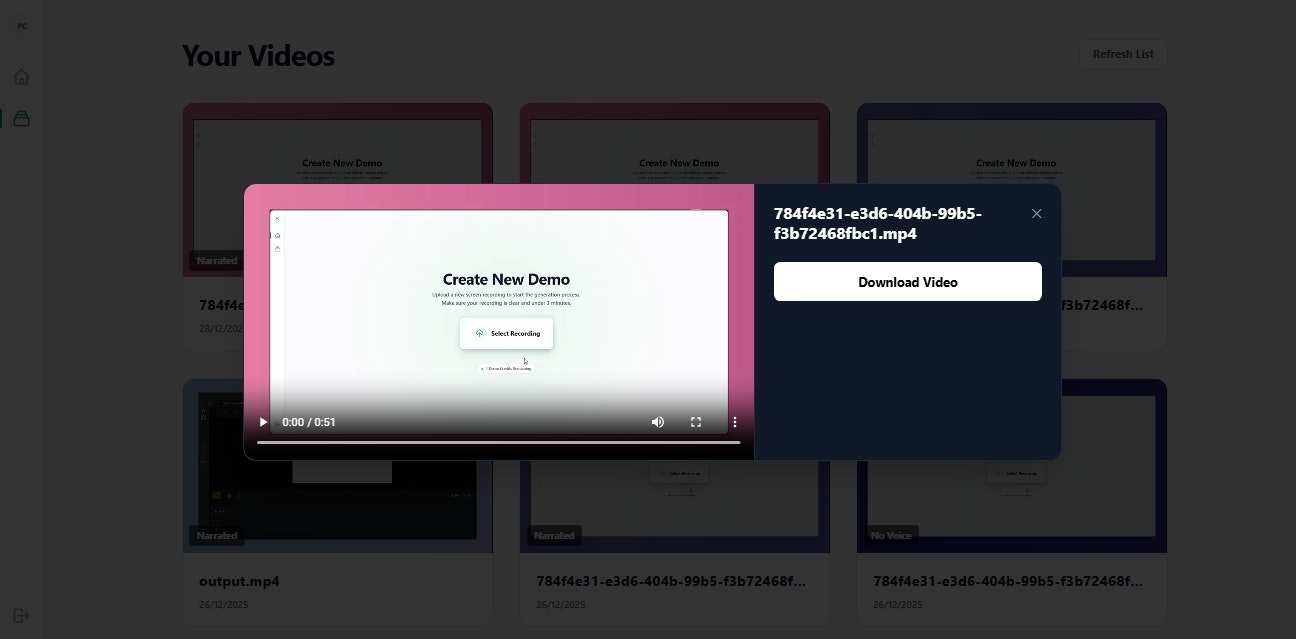
Task: Mute the video with the speaker icon
Action: pyautogui.click(x=658, y=422)
